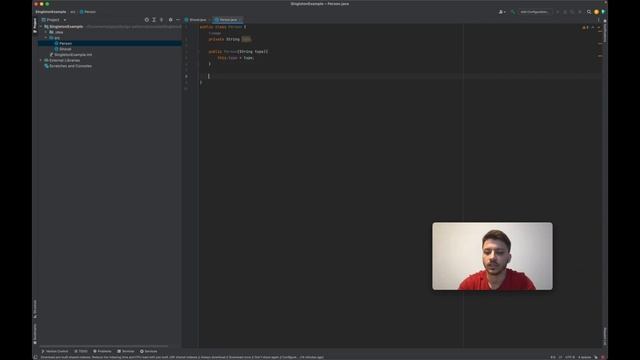This screenshot has width=640, height=360.
Task: Click 4 spaces indent setting
Action: (584, 357)
